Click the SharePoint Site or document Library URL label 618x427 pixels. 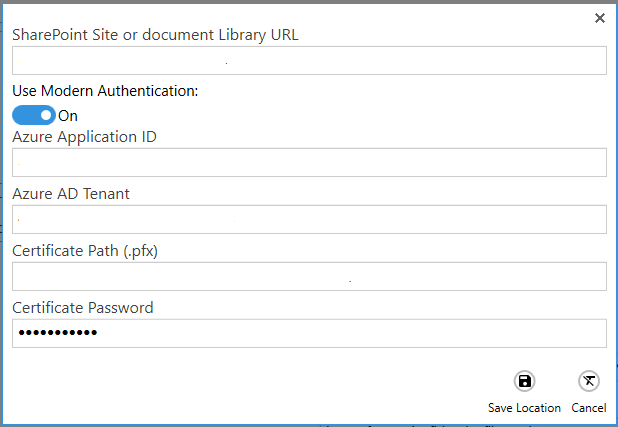pyautogui.click(x=155, y=35)
